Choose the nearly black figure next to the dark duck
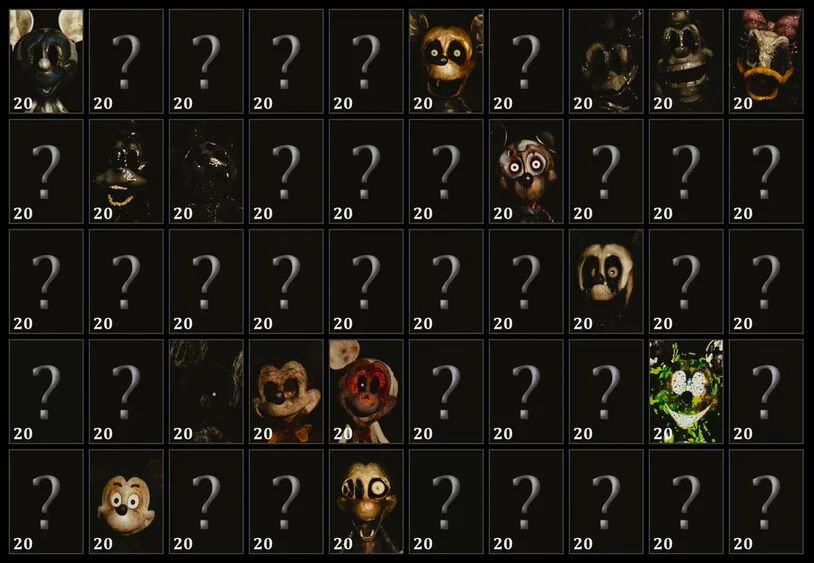Image resolution: width=814 pixels, height=563 pixels. click(x=206, y=171)
